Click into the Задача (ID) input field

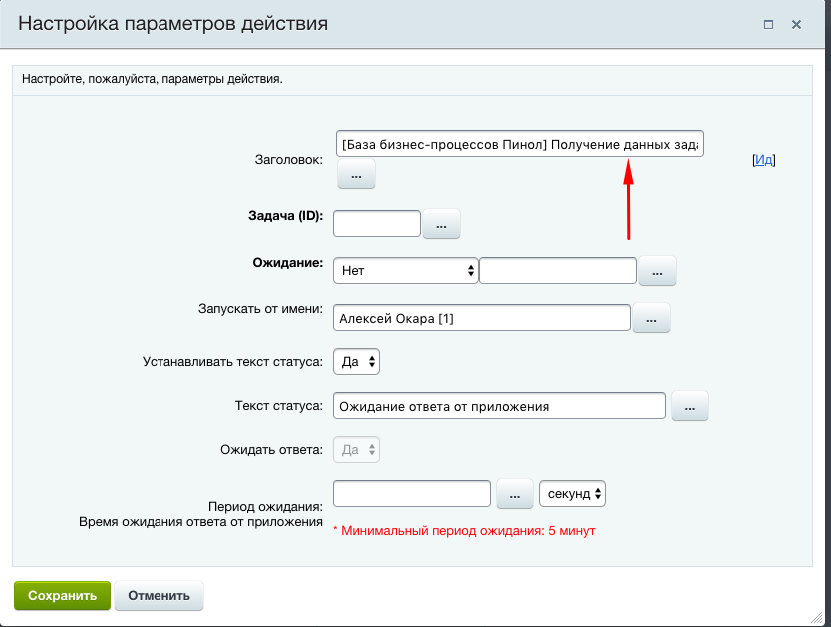(x=376, y=224)
